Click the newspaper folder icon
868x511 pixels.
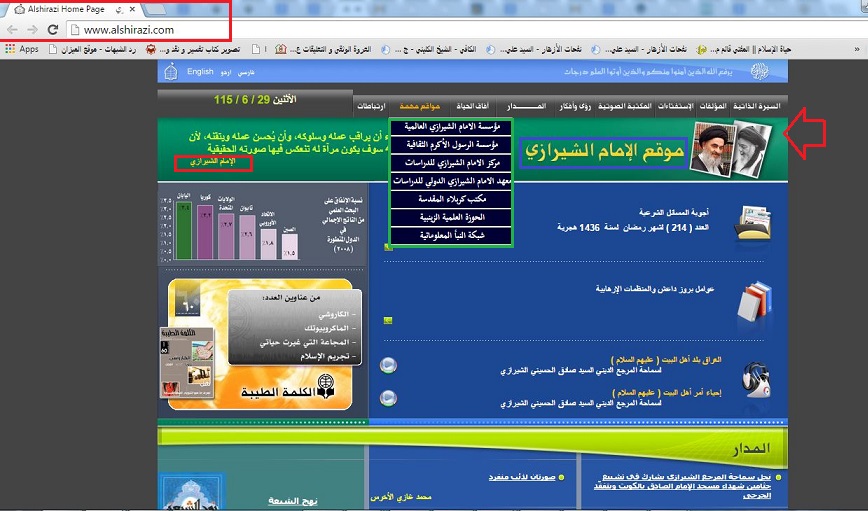click(x=753, y=223)
